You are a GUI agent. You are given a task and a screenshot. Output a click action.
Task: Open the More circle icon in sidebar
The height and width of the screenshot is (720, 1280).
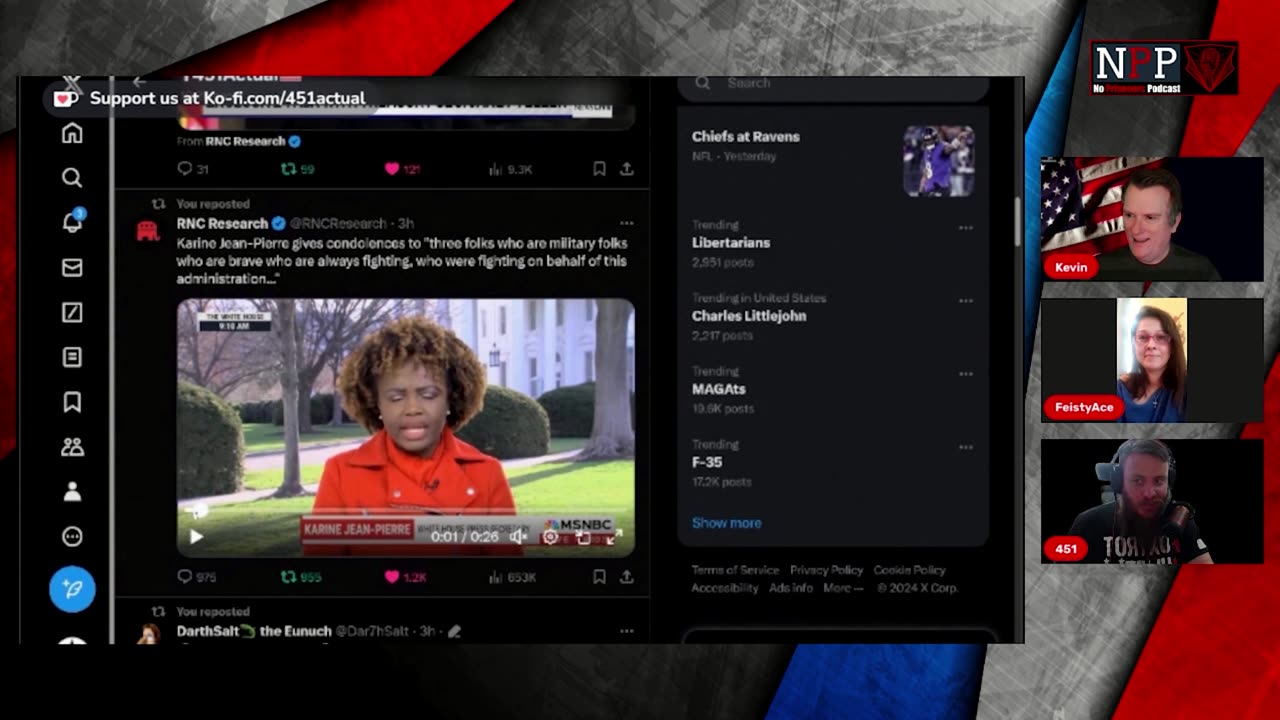(x=72, y=537)
